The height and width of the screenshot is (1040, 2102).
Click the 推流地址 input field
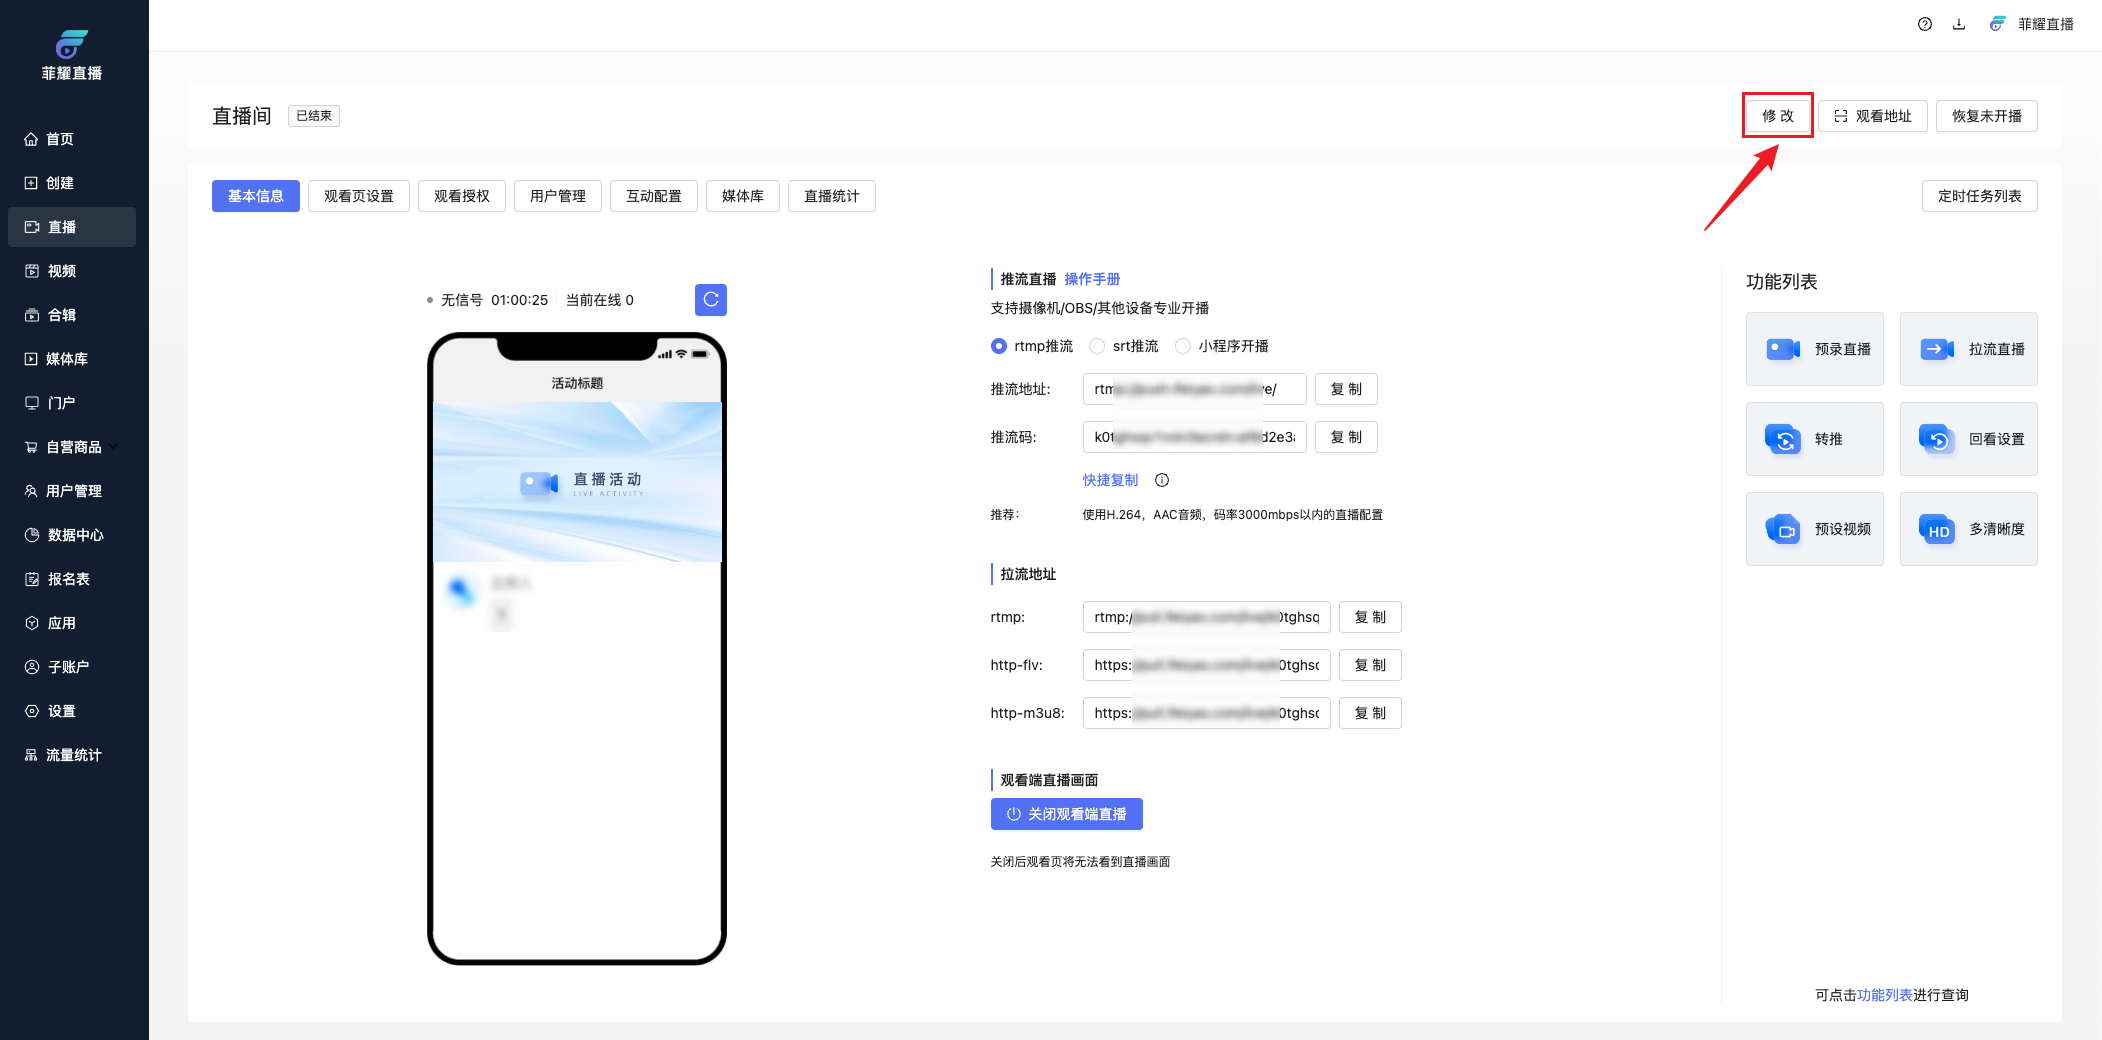click(1193, 389)
